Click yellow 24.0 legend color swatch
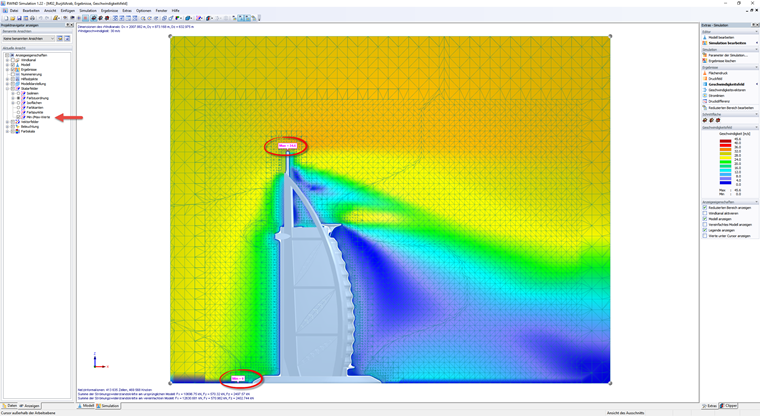The image size is (760, 416). (725, 160)
